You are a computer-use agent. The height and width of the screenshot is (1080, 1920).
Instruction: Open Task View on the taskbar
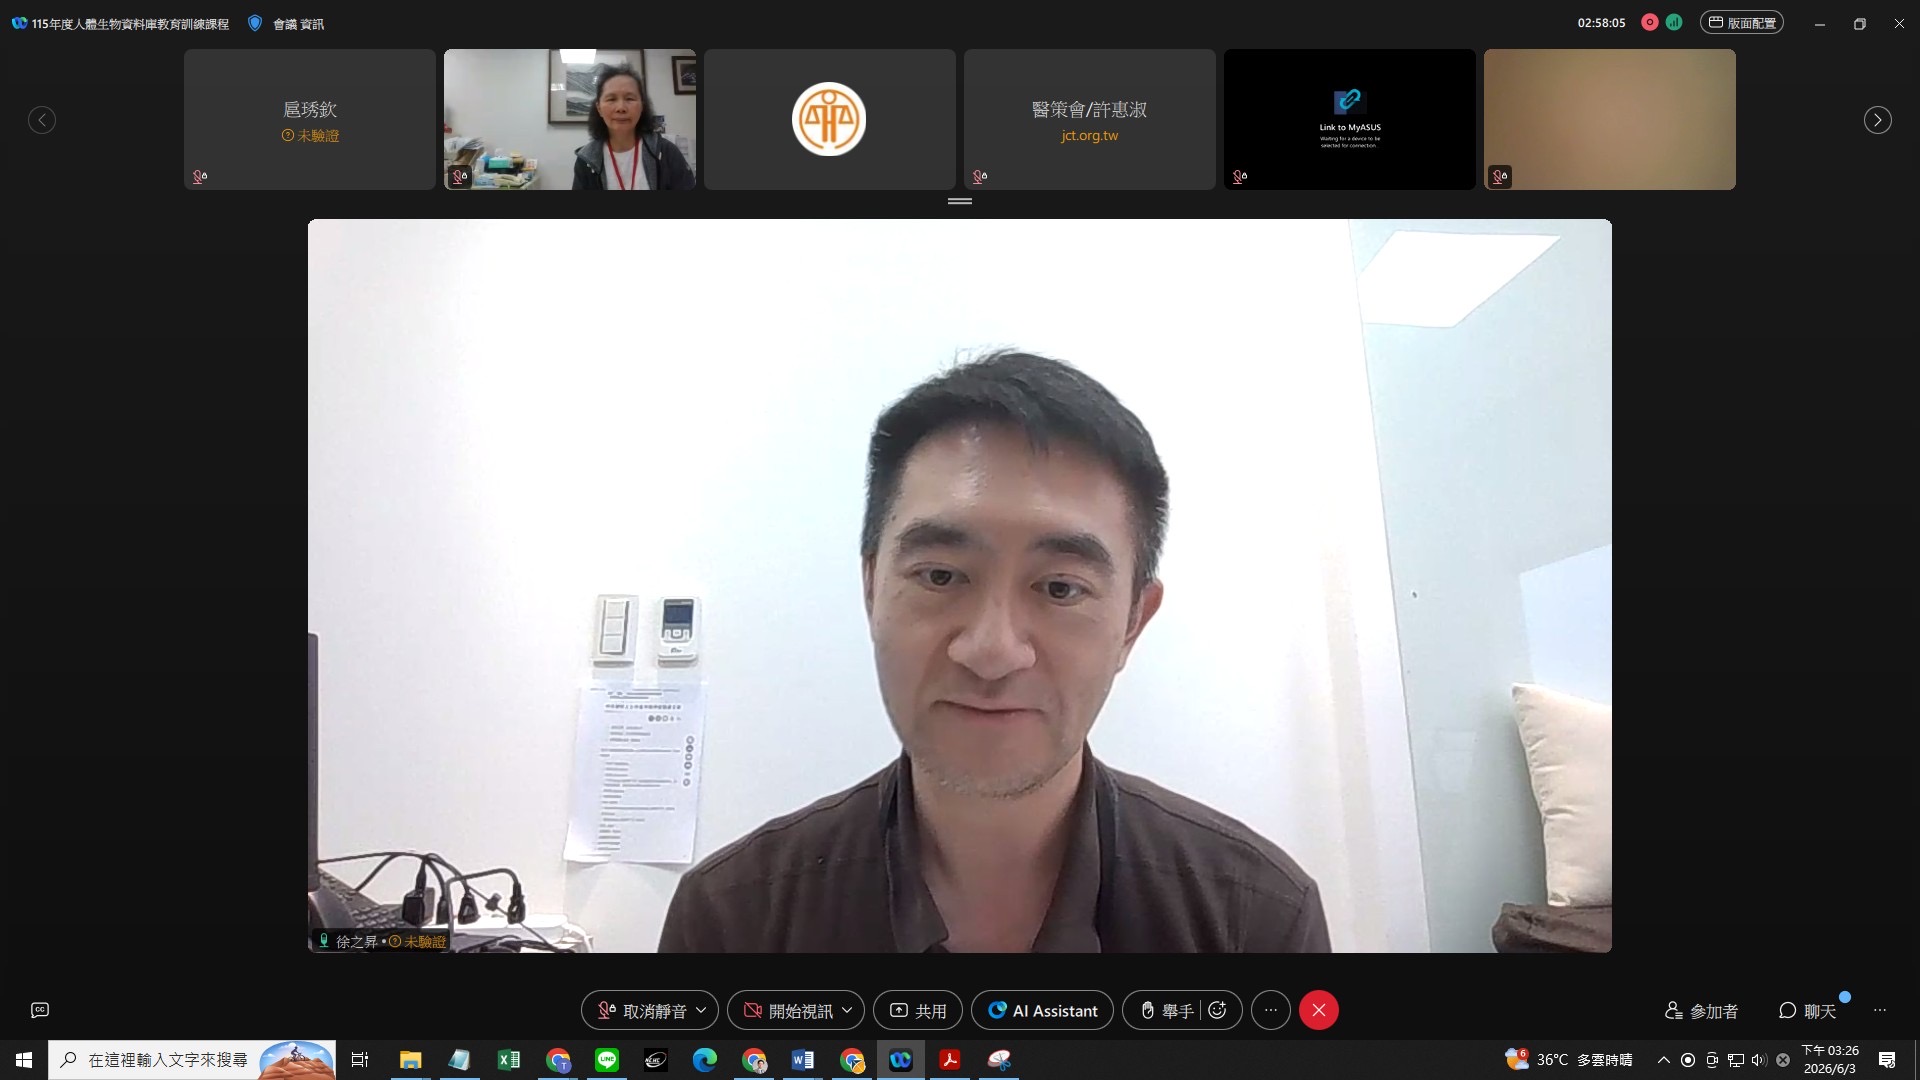click(360, 1060)
